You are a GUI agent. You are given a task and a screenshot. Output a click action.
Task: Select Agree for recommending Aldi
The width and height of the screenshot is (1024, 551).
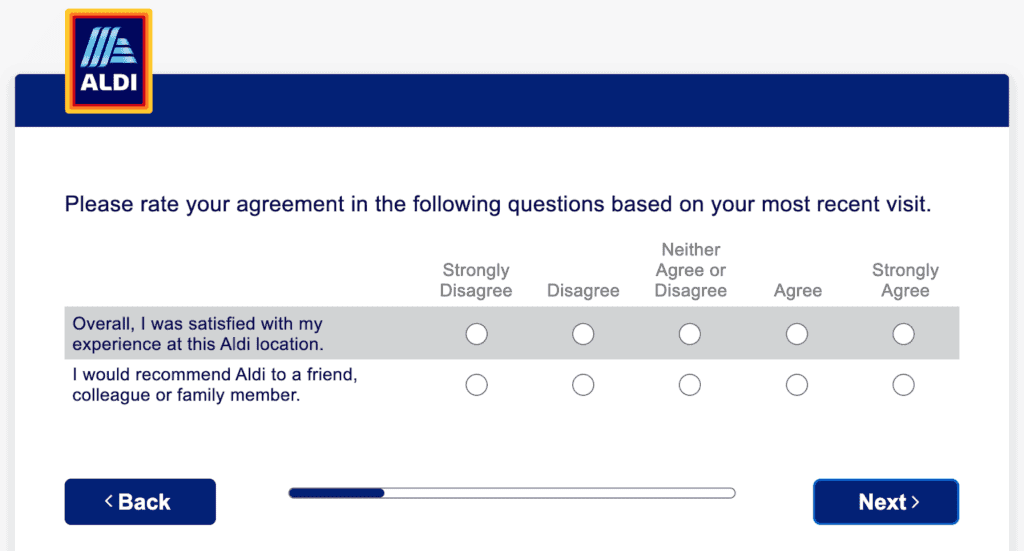click(797, 385)
